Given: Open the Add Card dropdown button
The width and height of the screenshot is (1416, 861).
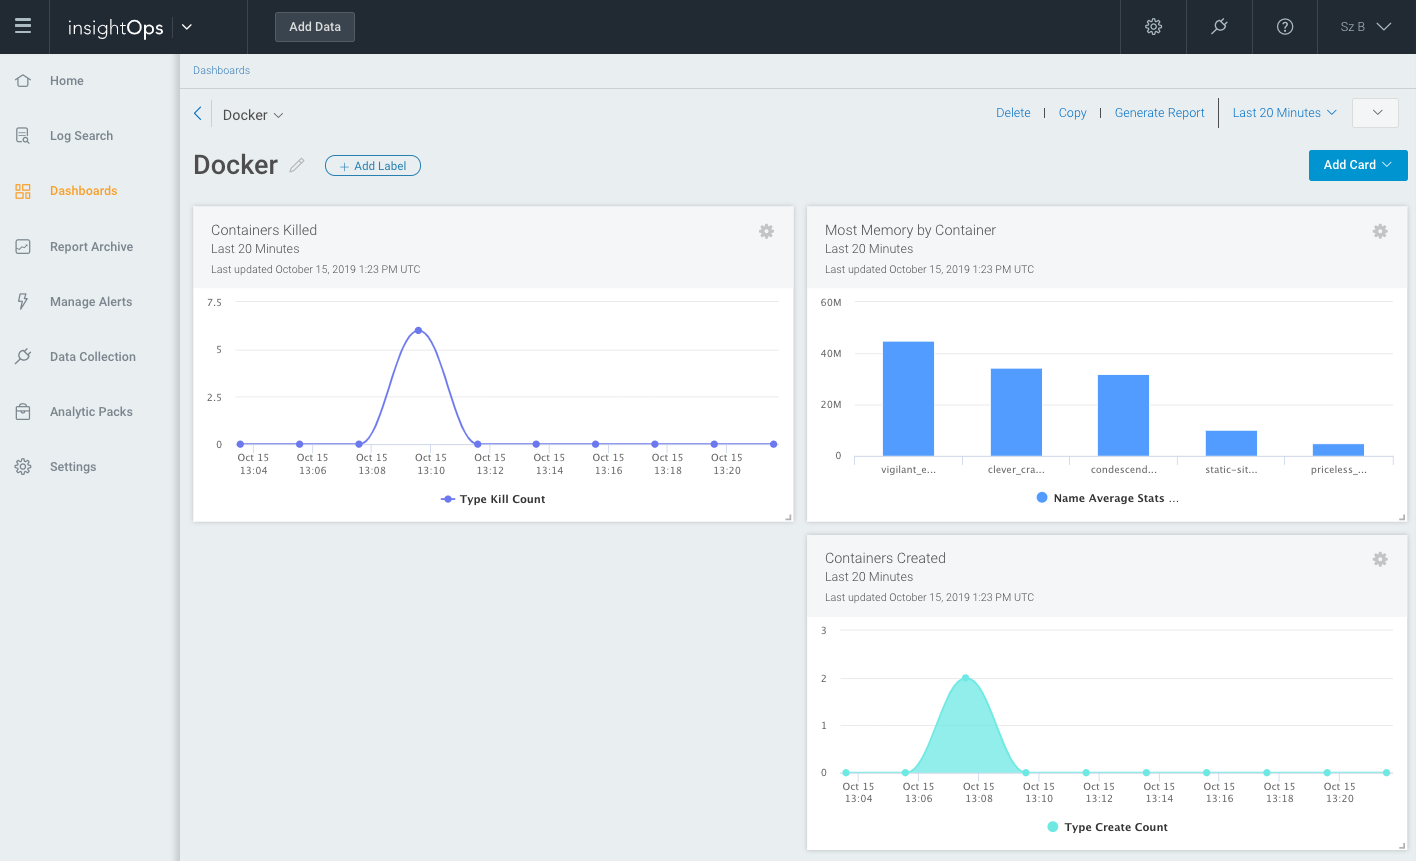Looking at the screenshot, I should pos(1358,165).
